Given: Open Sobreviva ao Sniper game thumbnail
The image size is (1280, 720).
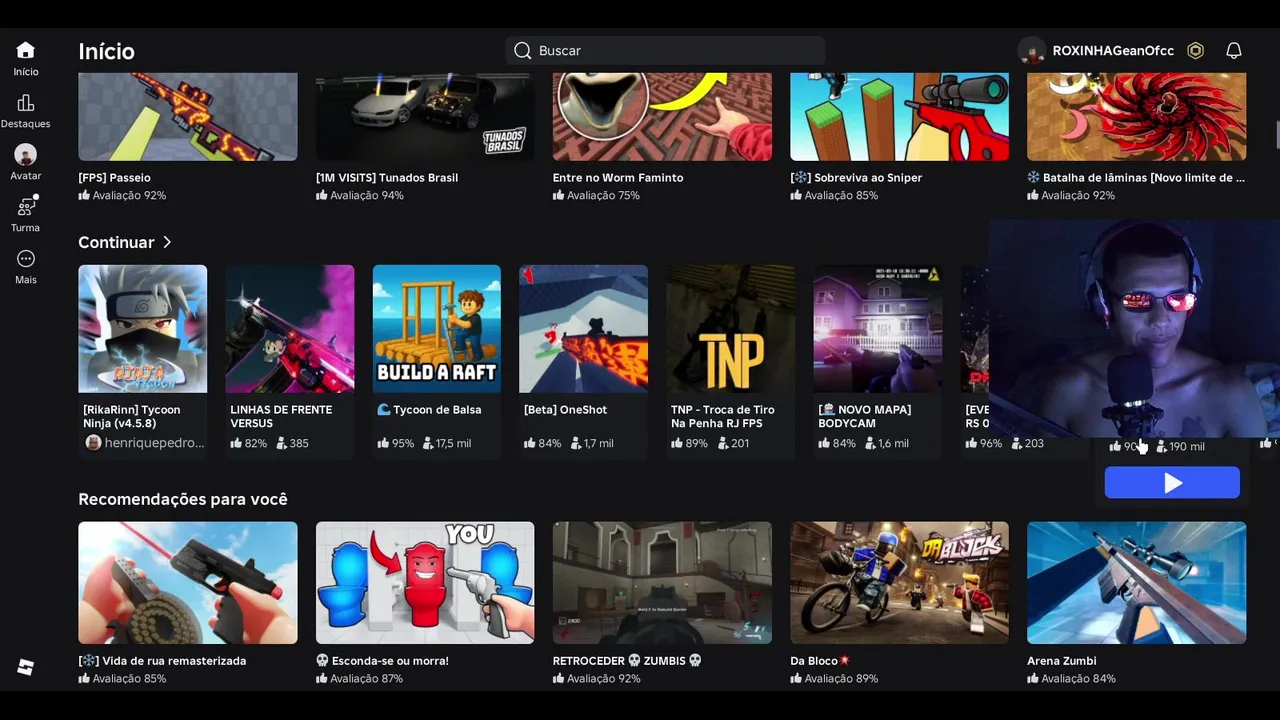Looking at the screenshot, I should point(899,116).
